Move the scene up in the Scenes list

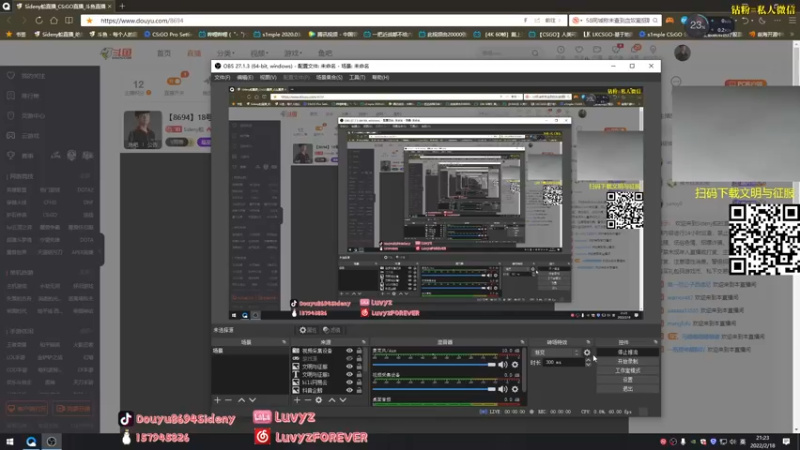(241, 400)
